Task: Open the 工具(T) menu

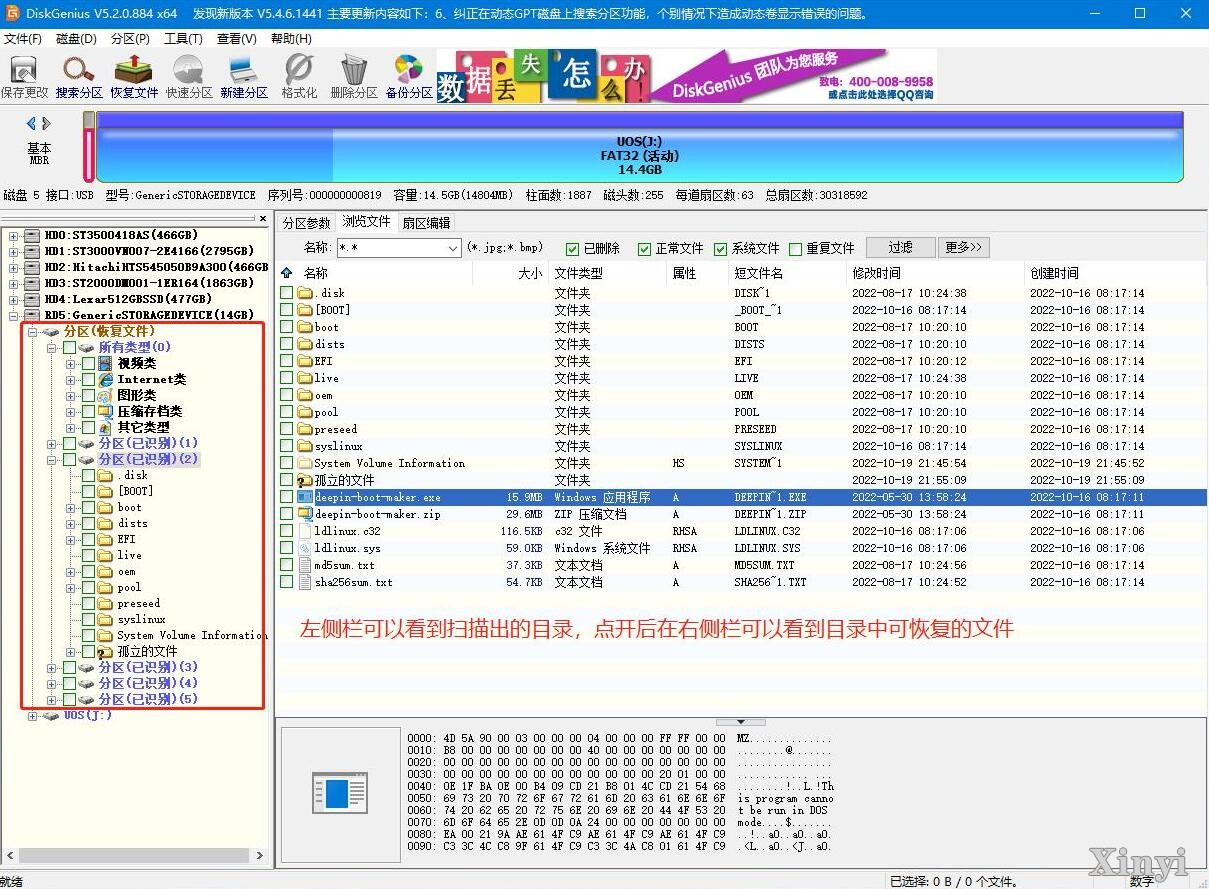Action: [x=184, y=38]
